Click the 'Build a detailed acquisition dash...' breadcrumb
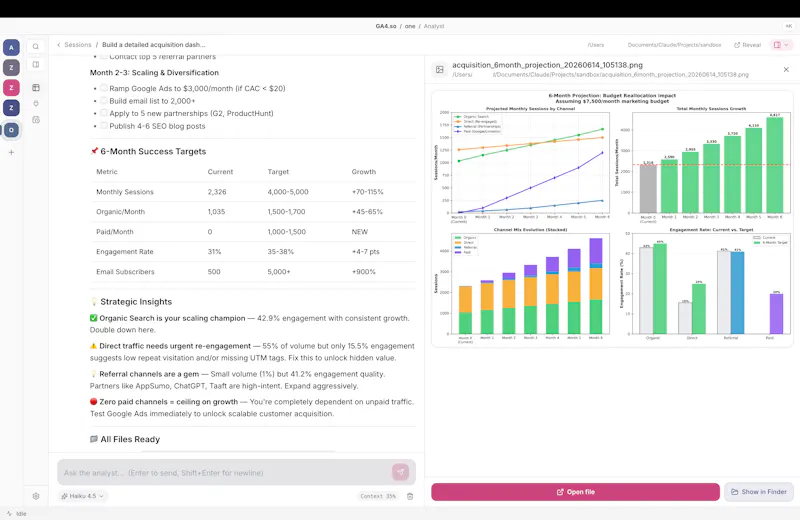The height and width of the screenshot is (520, 800). [154, 45]
